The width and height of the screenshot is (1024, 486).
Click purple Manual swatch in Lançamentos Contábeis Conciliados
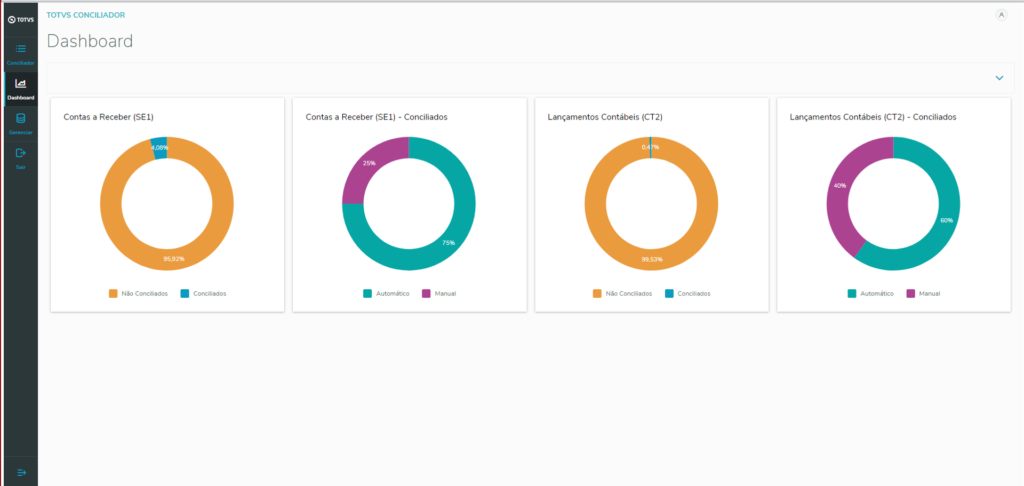tap(911, 294)
